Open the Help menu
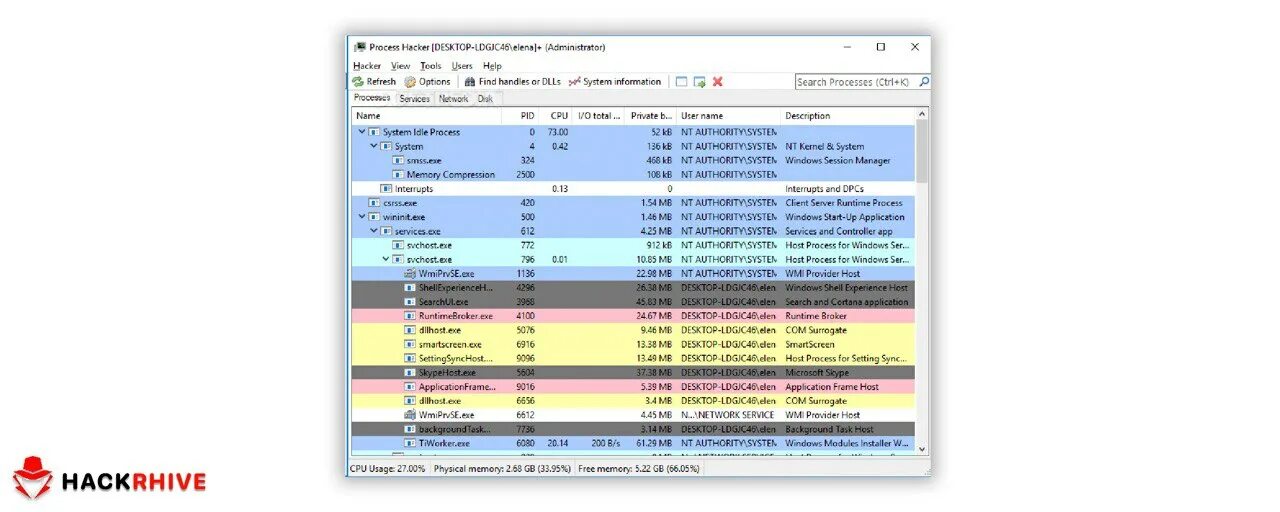The image size is (1280, 512). point(492,66)
